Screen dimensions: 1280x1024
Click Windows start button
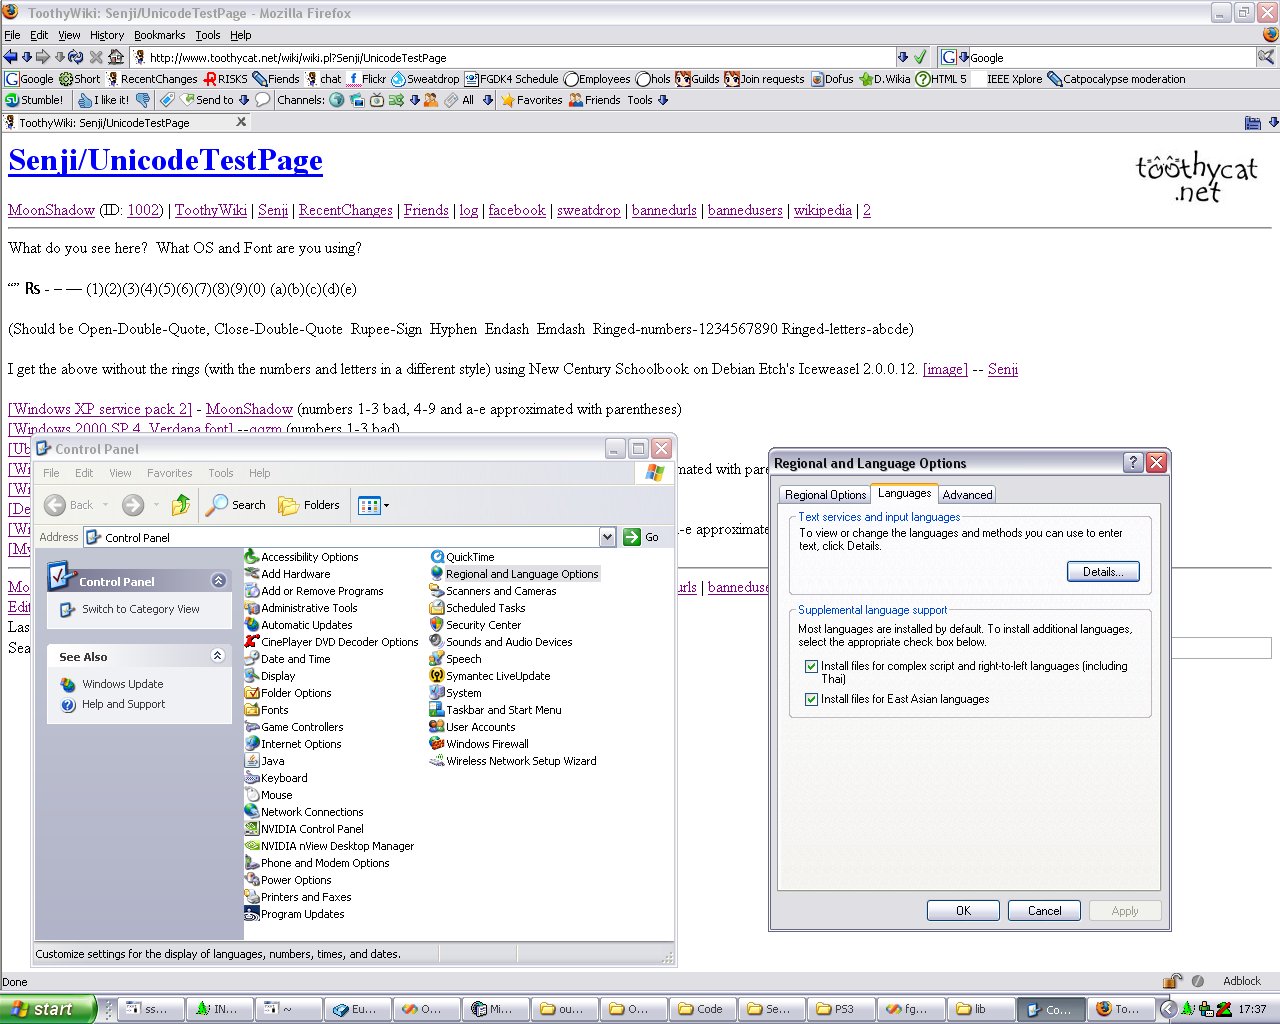pyautogui.click(x=48, y=1009)
